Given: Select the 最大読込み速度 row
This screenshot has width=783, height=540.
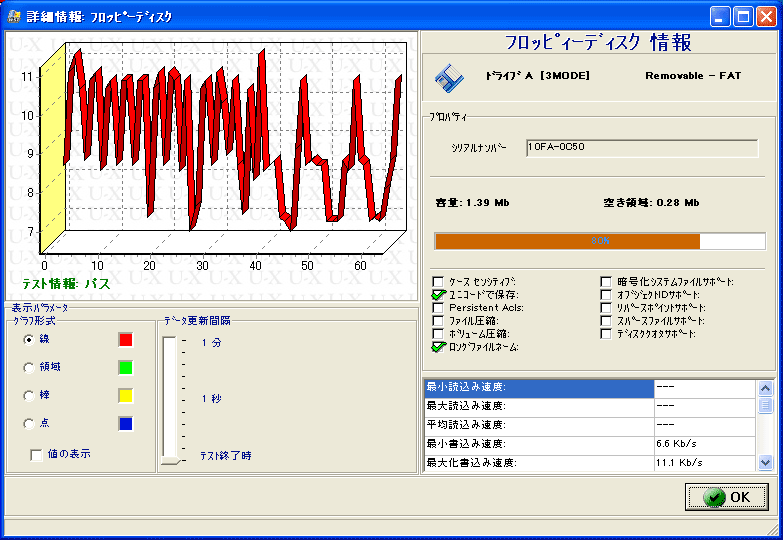Looking at the screenshot, I should pyautogui.click(x=539, y=406).
